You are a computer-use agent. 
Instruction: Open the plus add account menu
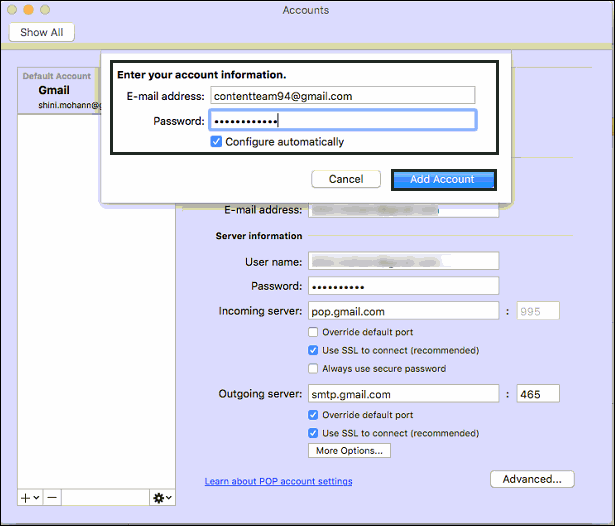tap(30, 498)
